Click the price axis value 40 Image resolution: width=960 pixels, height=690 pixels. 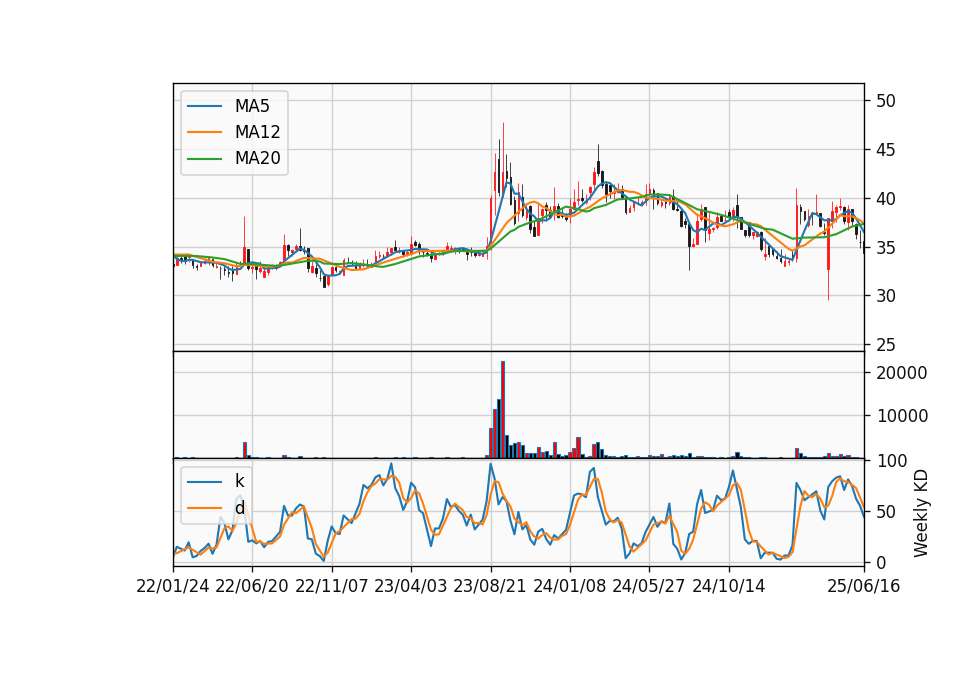click(885, 200)
